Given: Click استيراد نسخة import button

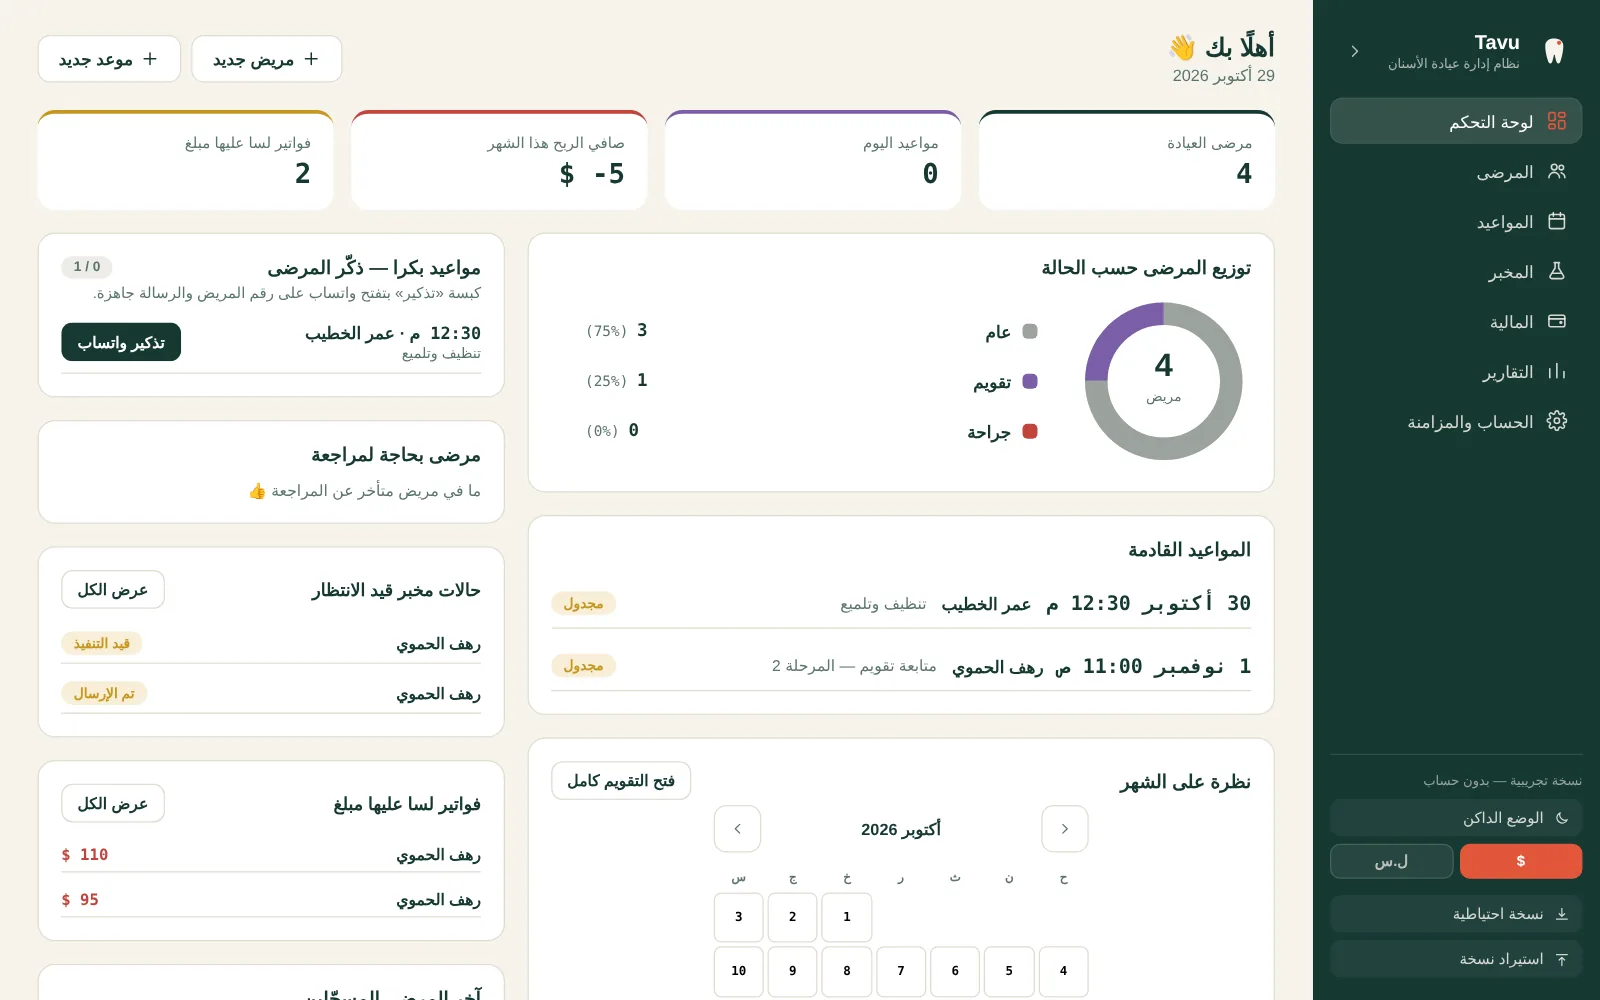Looking at the screenshot, I should click(1456, 959).
